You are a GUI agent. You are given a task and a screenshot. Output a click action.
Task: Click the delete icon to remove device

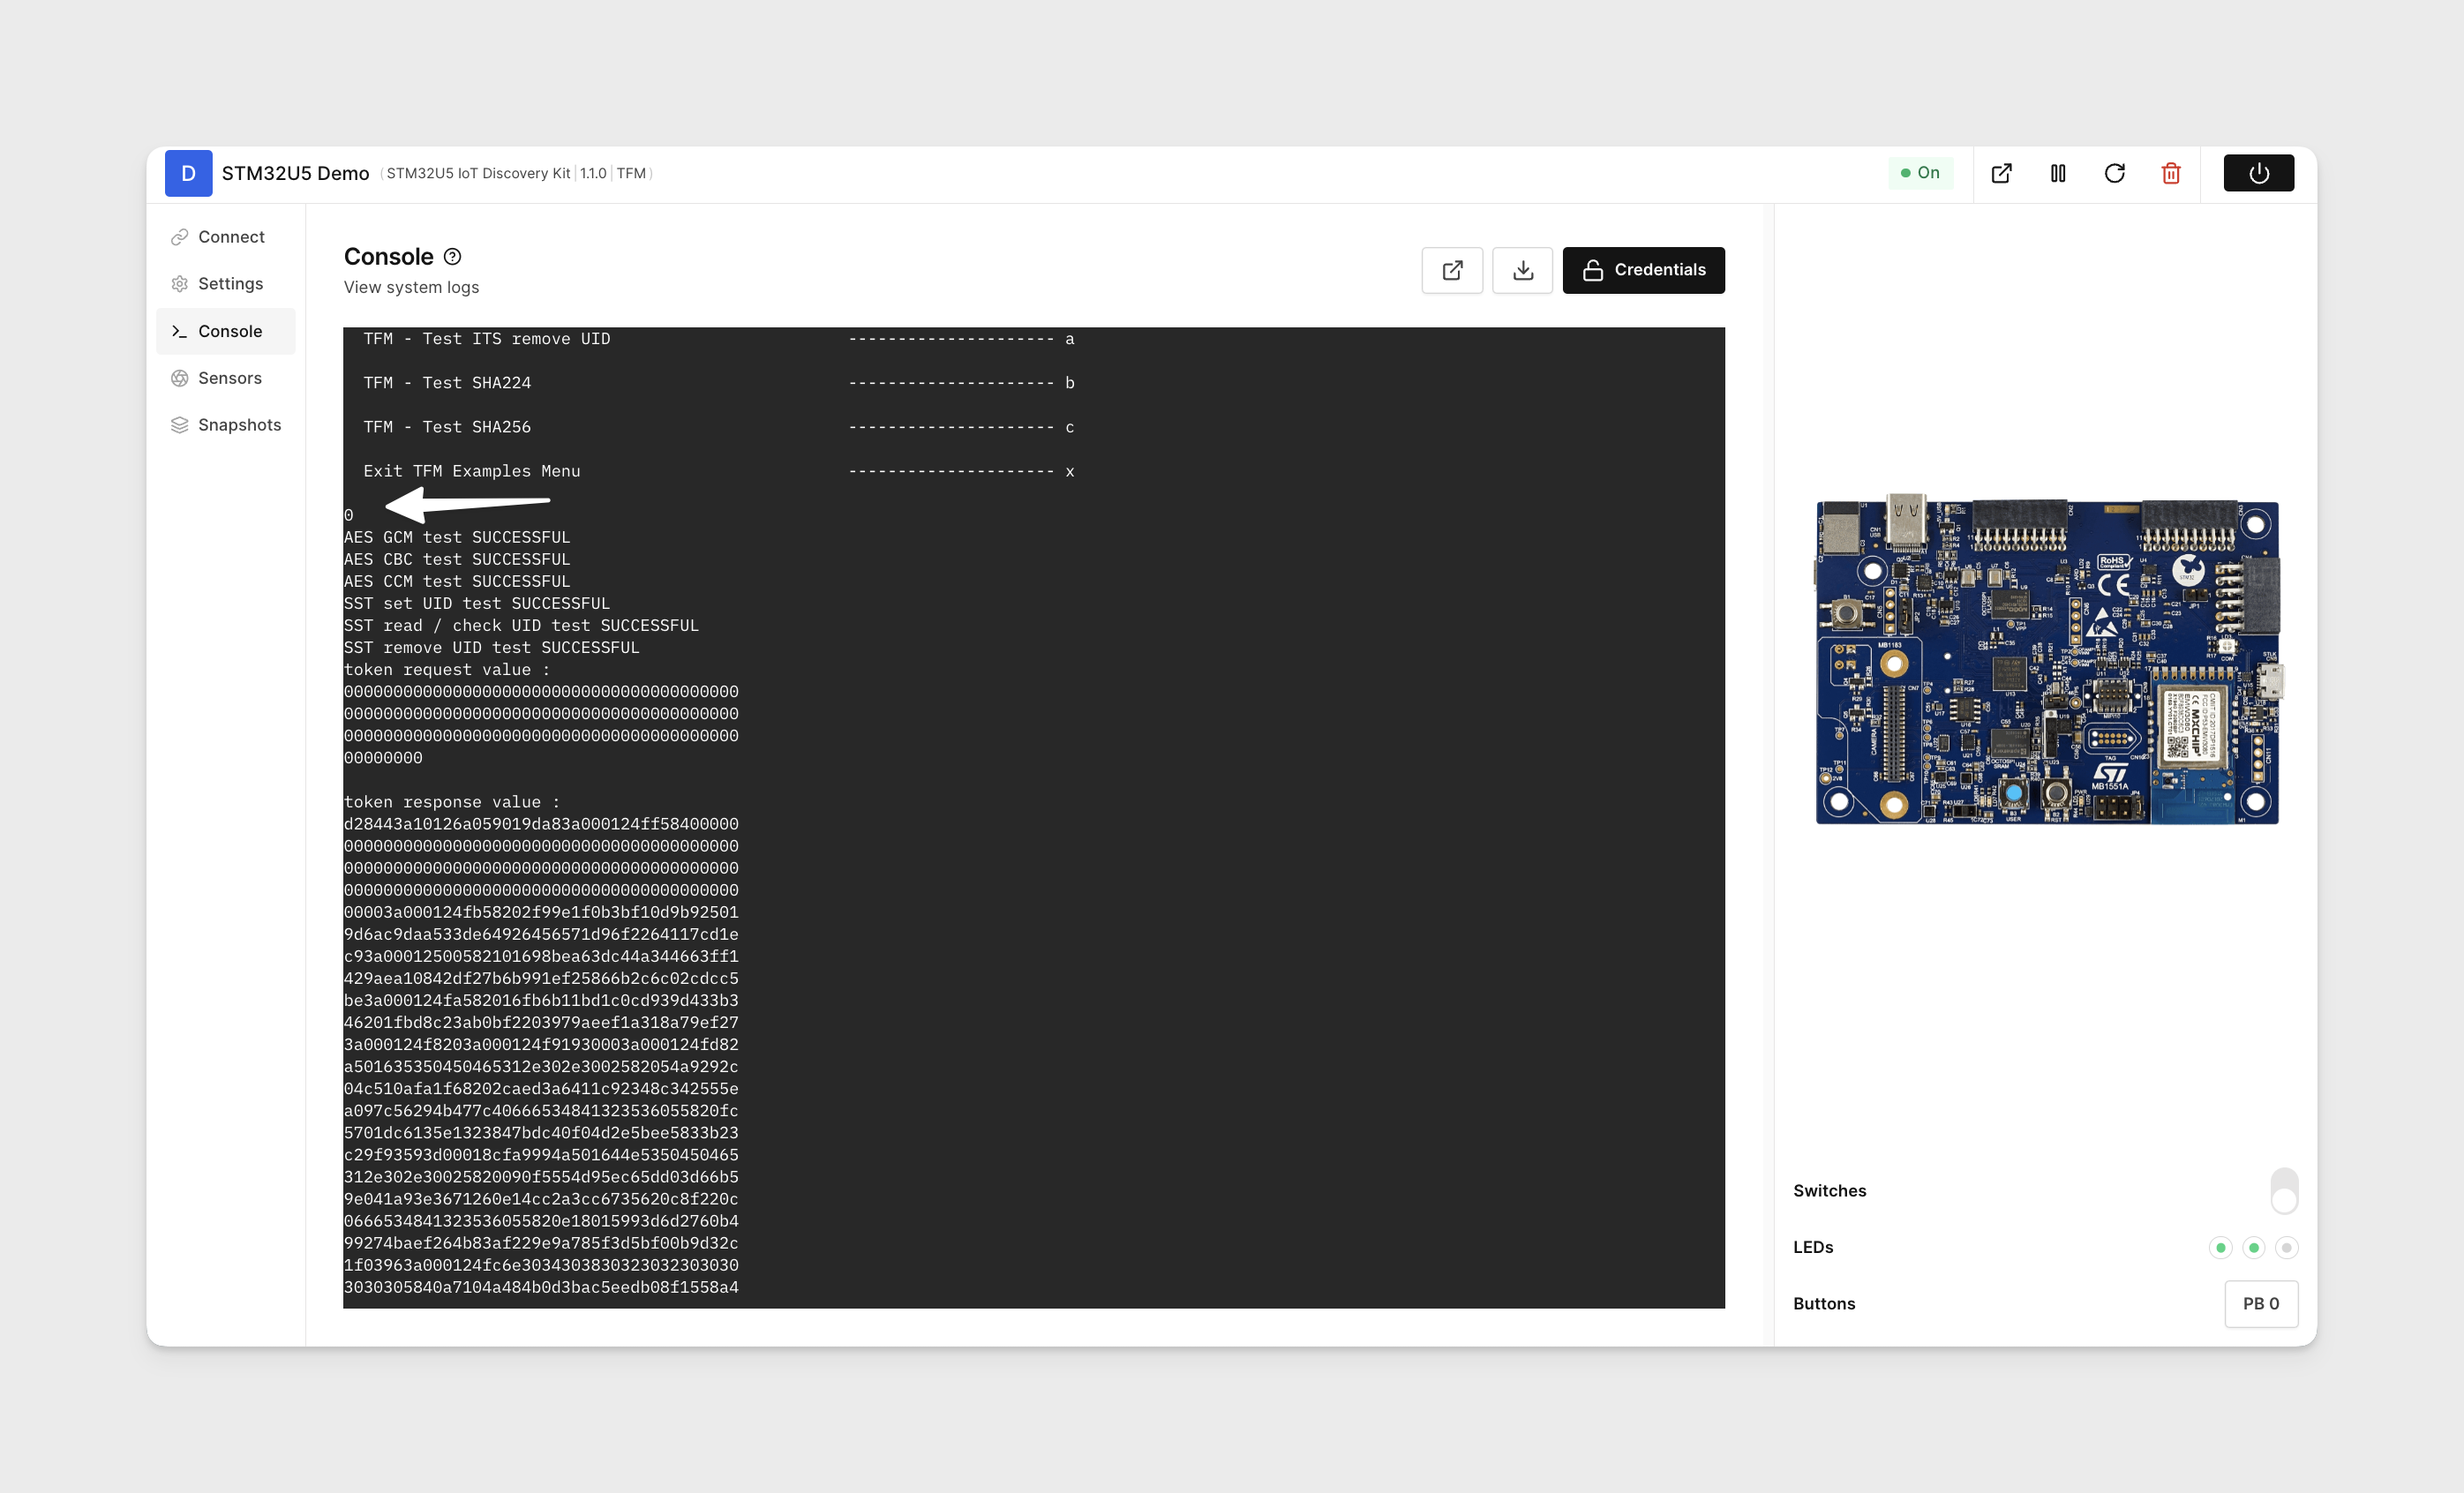(2170, 173)
